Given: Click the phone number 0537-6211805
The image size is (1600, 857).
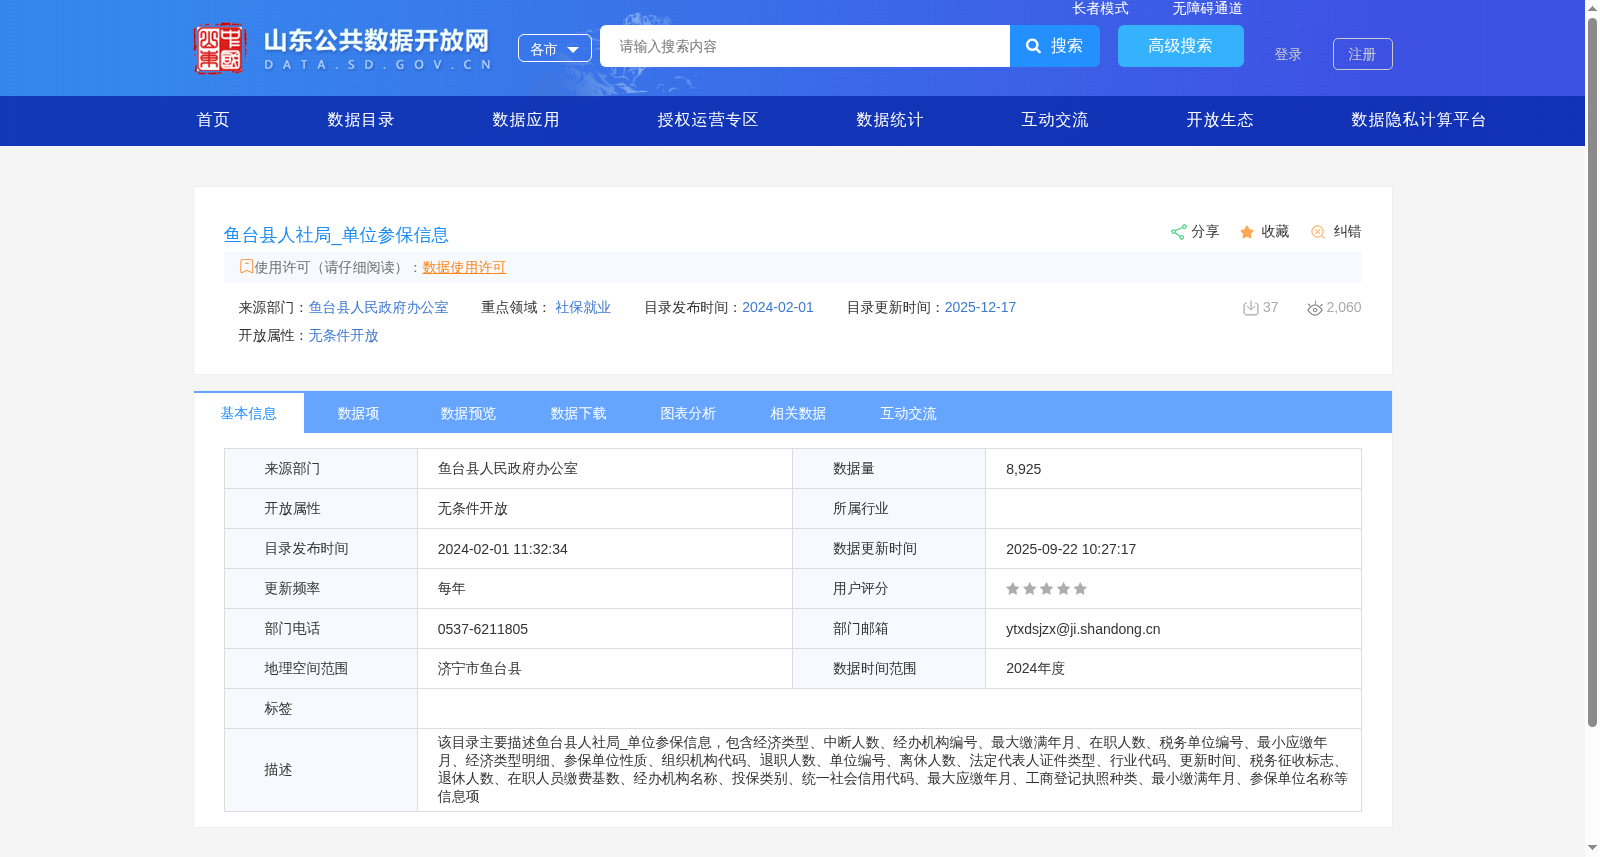Looking at the screenshot, I should tap(483, 629).
